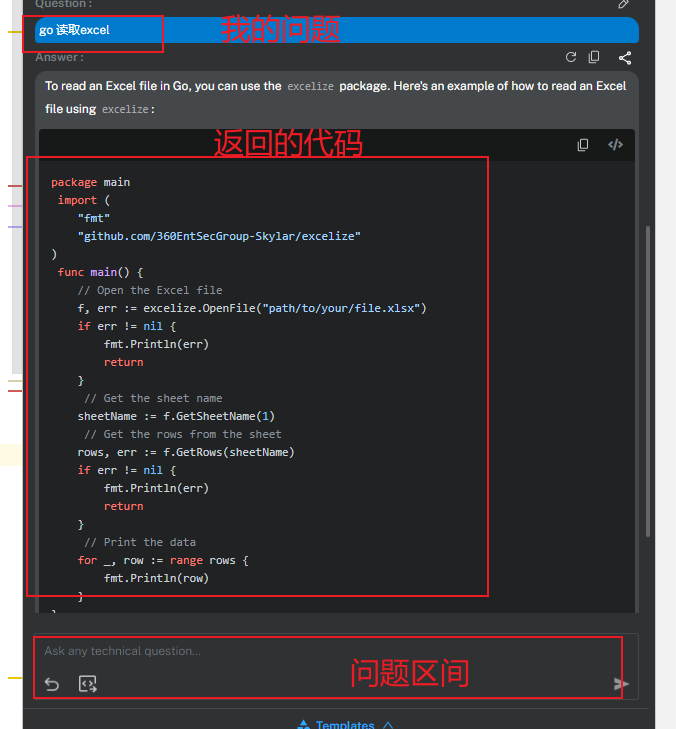Regenerate the answer with the refresh icon
676x729 pixels.
(x=571, y=57)
